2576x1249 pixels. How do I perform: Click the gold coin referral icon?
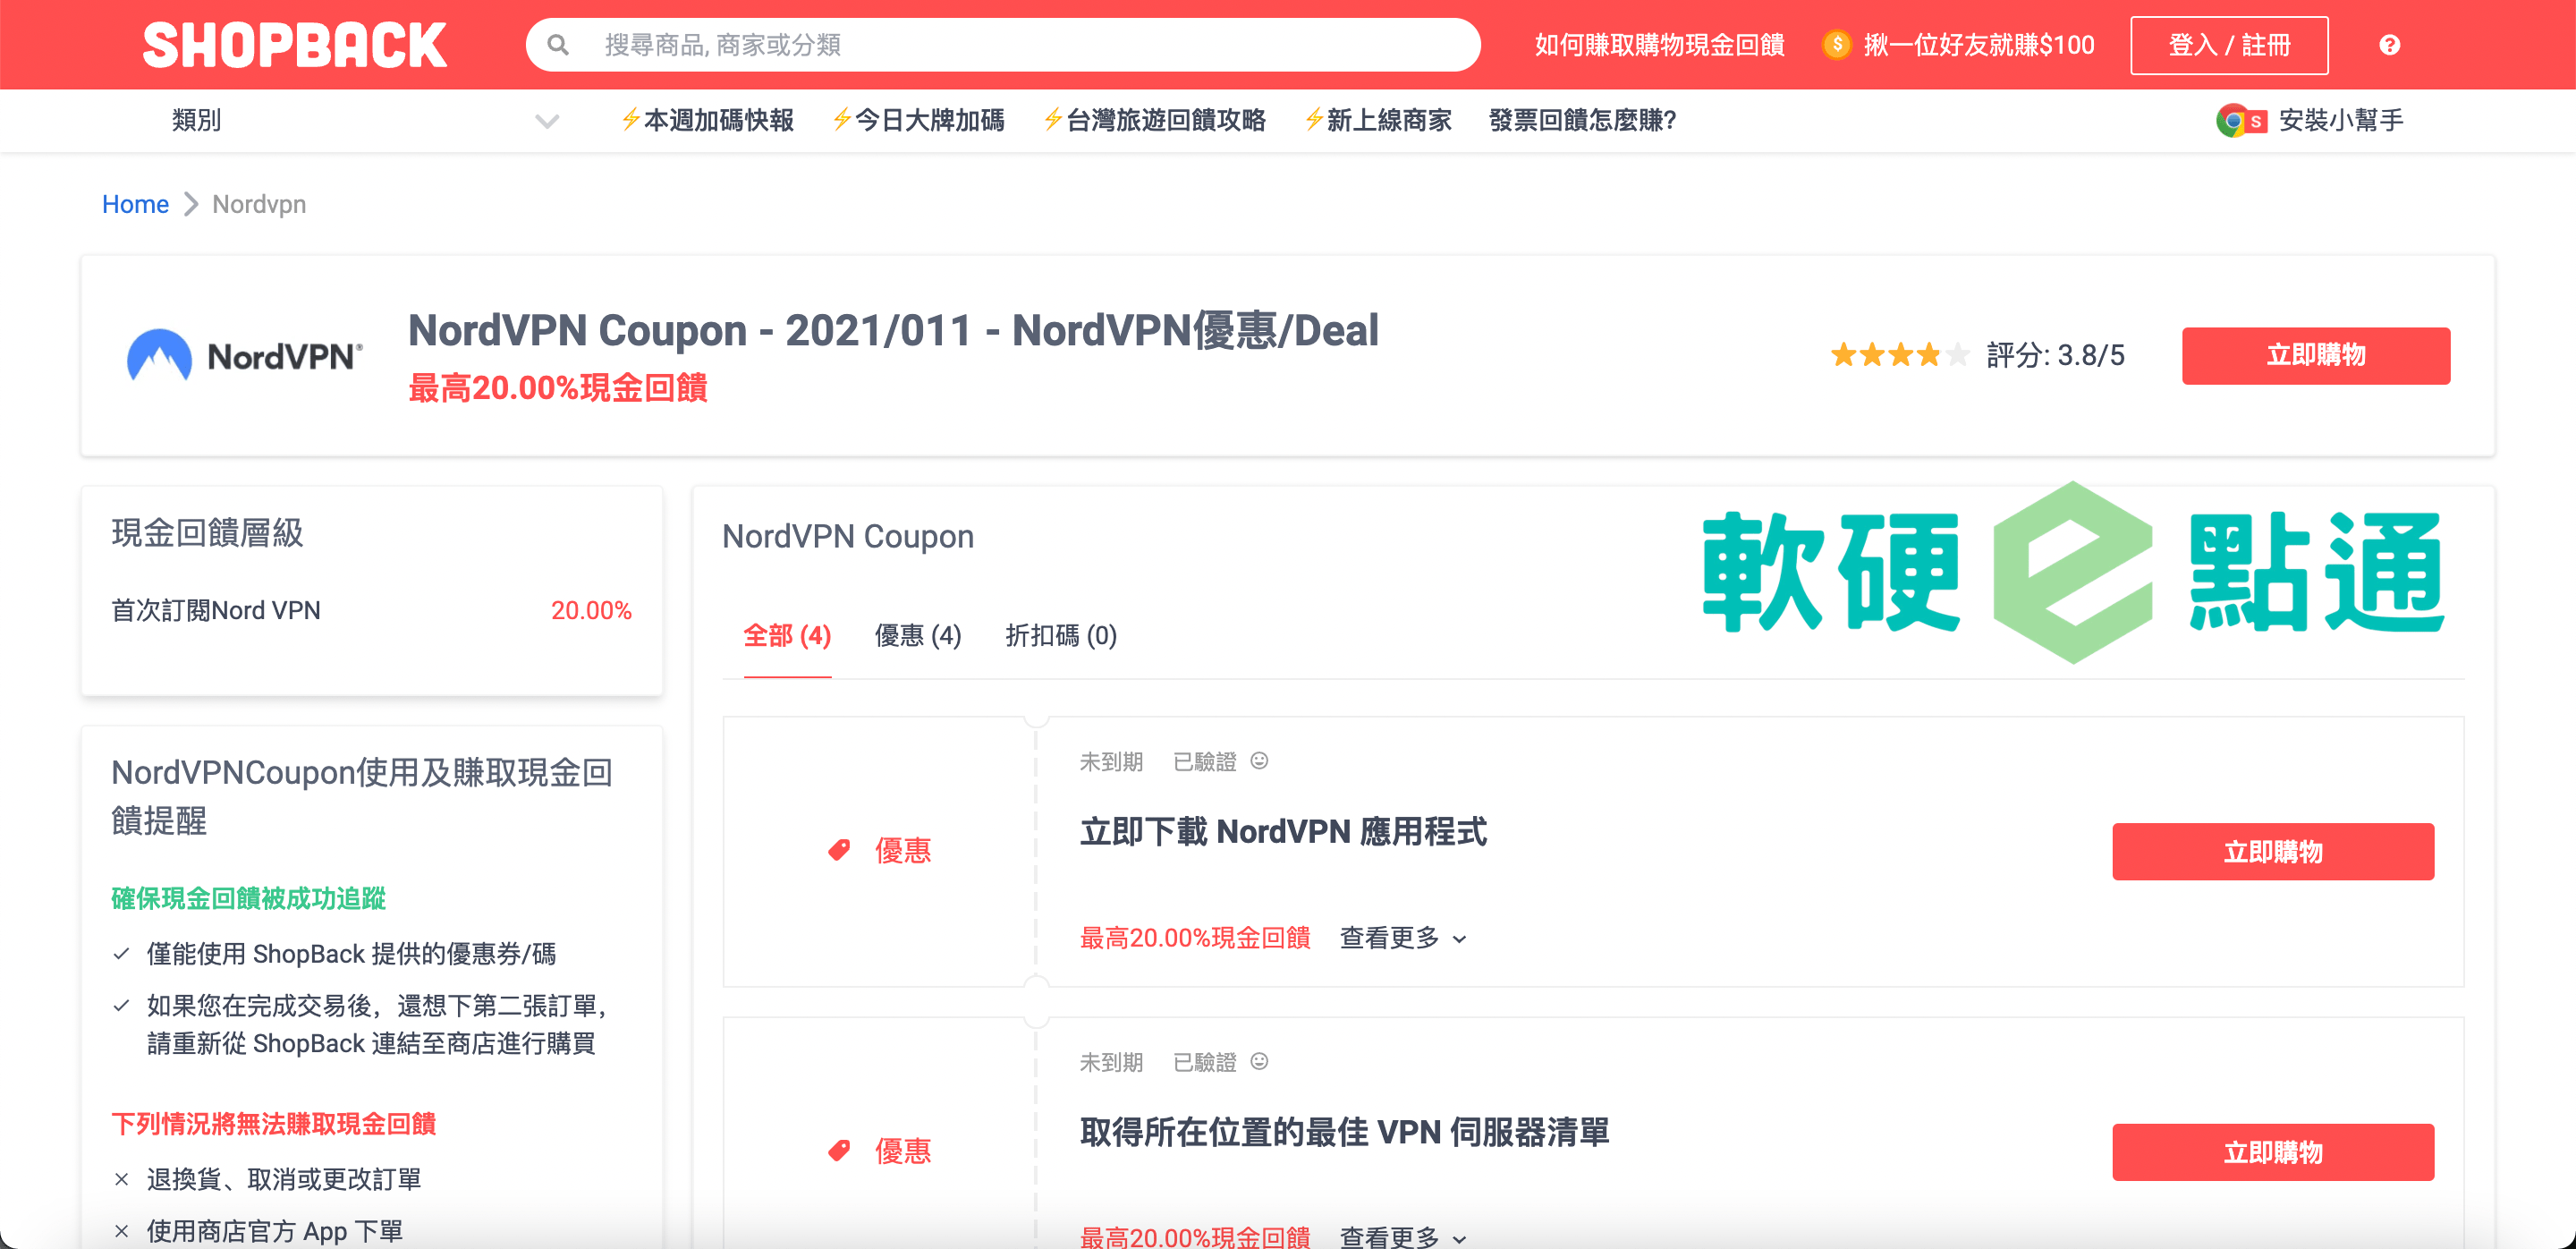pyautogui.click(x=1836, y=45)
